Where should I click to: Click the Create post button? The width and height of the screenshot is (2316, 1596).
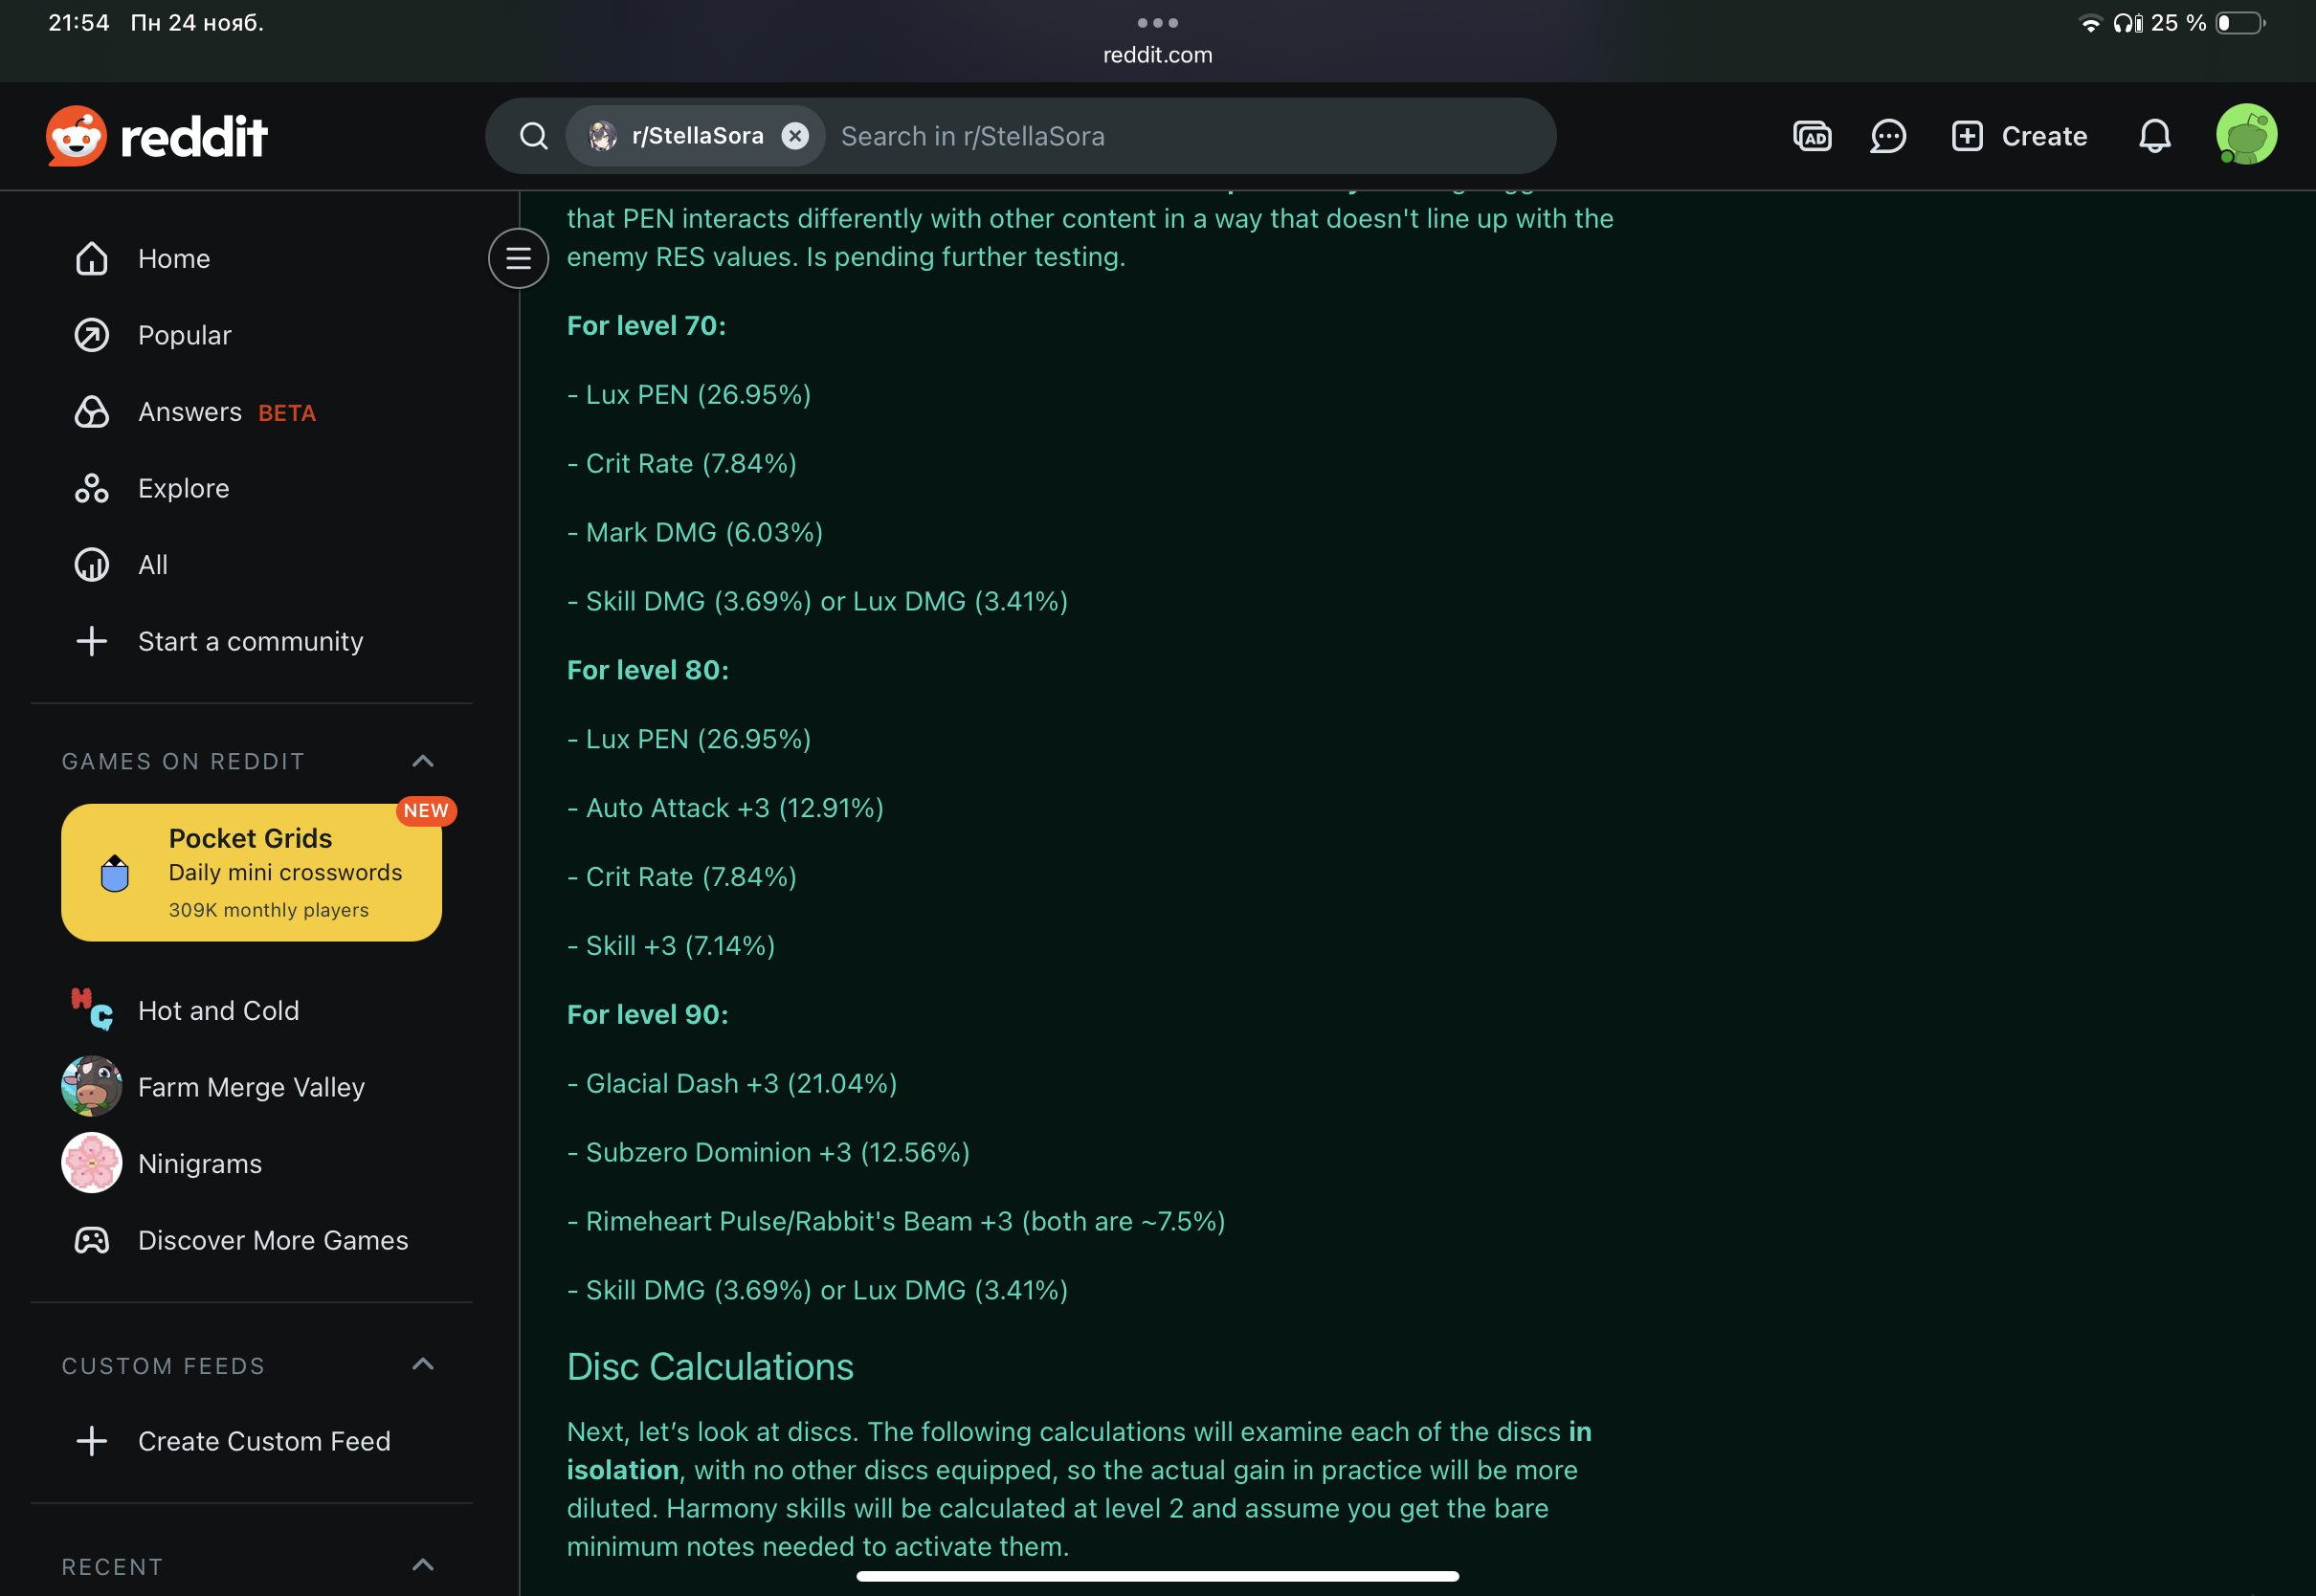2019,136
